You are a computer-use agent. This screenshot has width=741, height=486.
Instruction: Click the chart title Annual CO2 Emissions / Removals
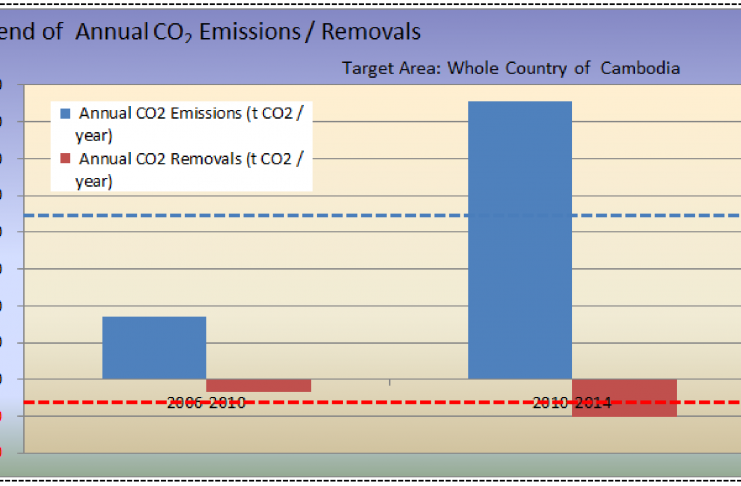click(210, 32)
